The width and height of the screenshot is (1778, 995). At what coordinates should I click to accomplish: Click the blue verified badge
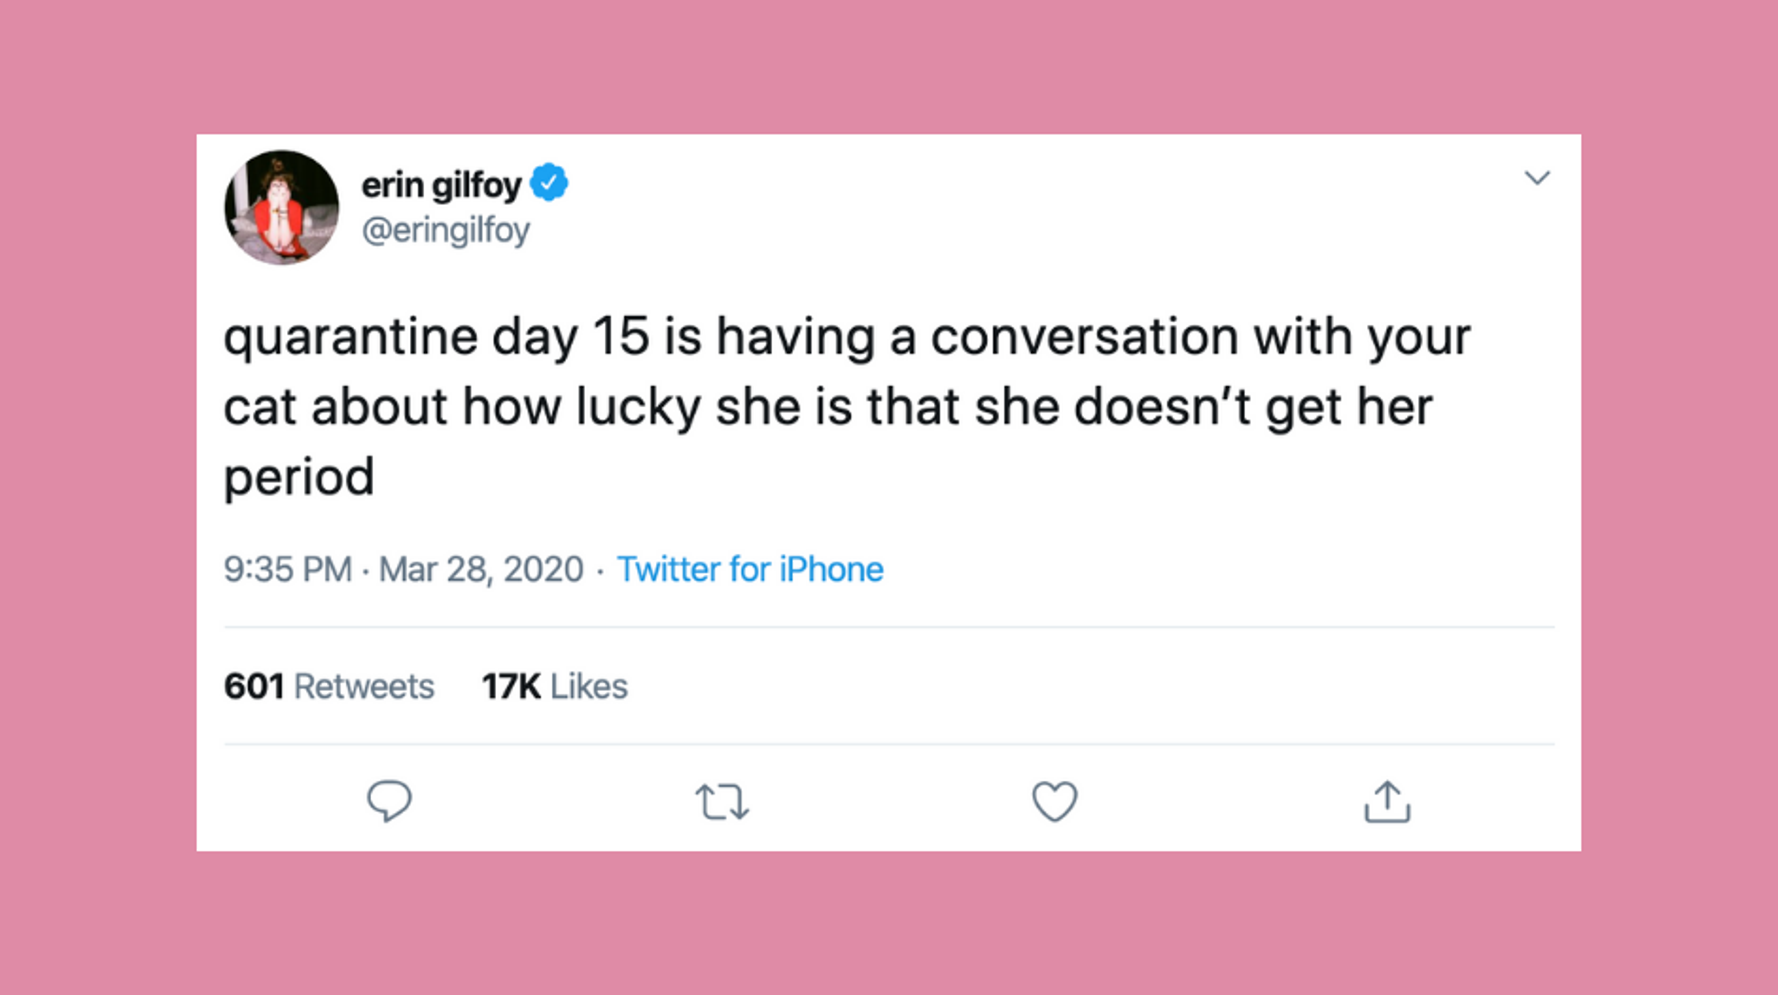[x=549, y=183]
